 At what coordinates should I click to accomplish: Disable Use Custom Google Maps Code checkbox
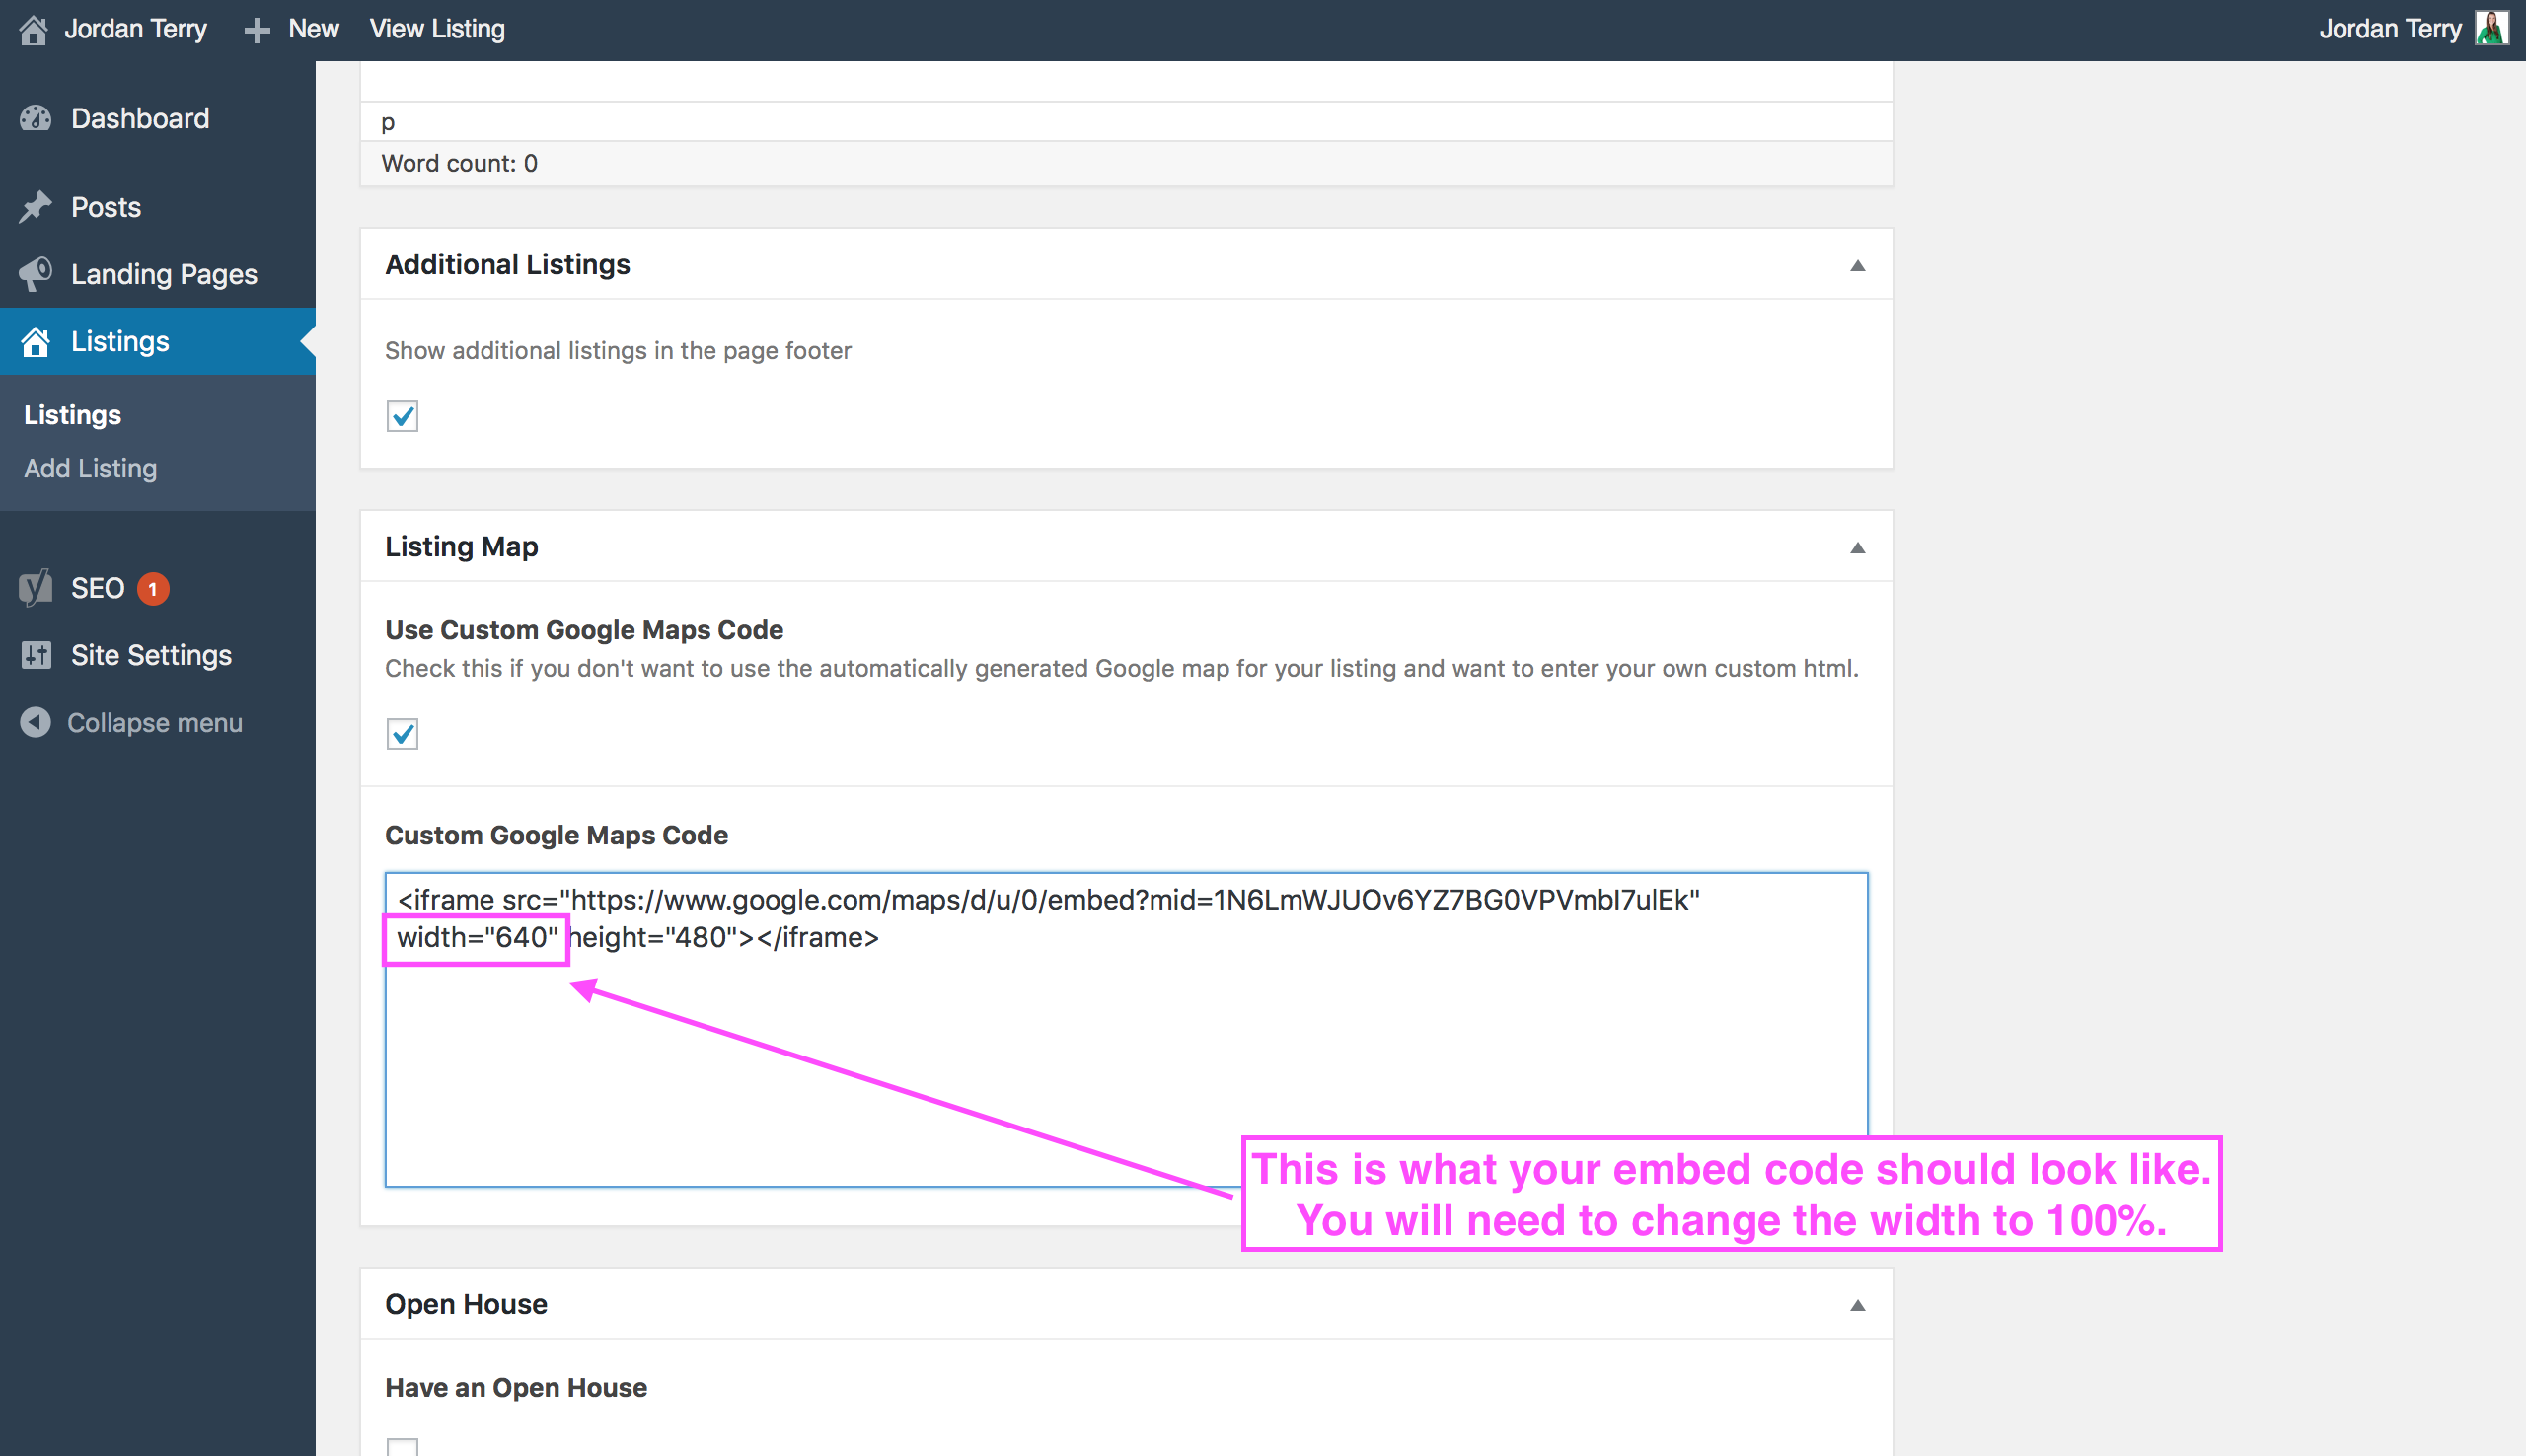point(402,734)
